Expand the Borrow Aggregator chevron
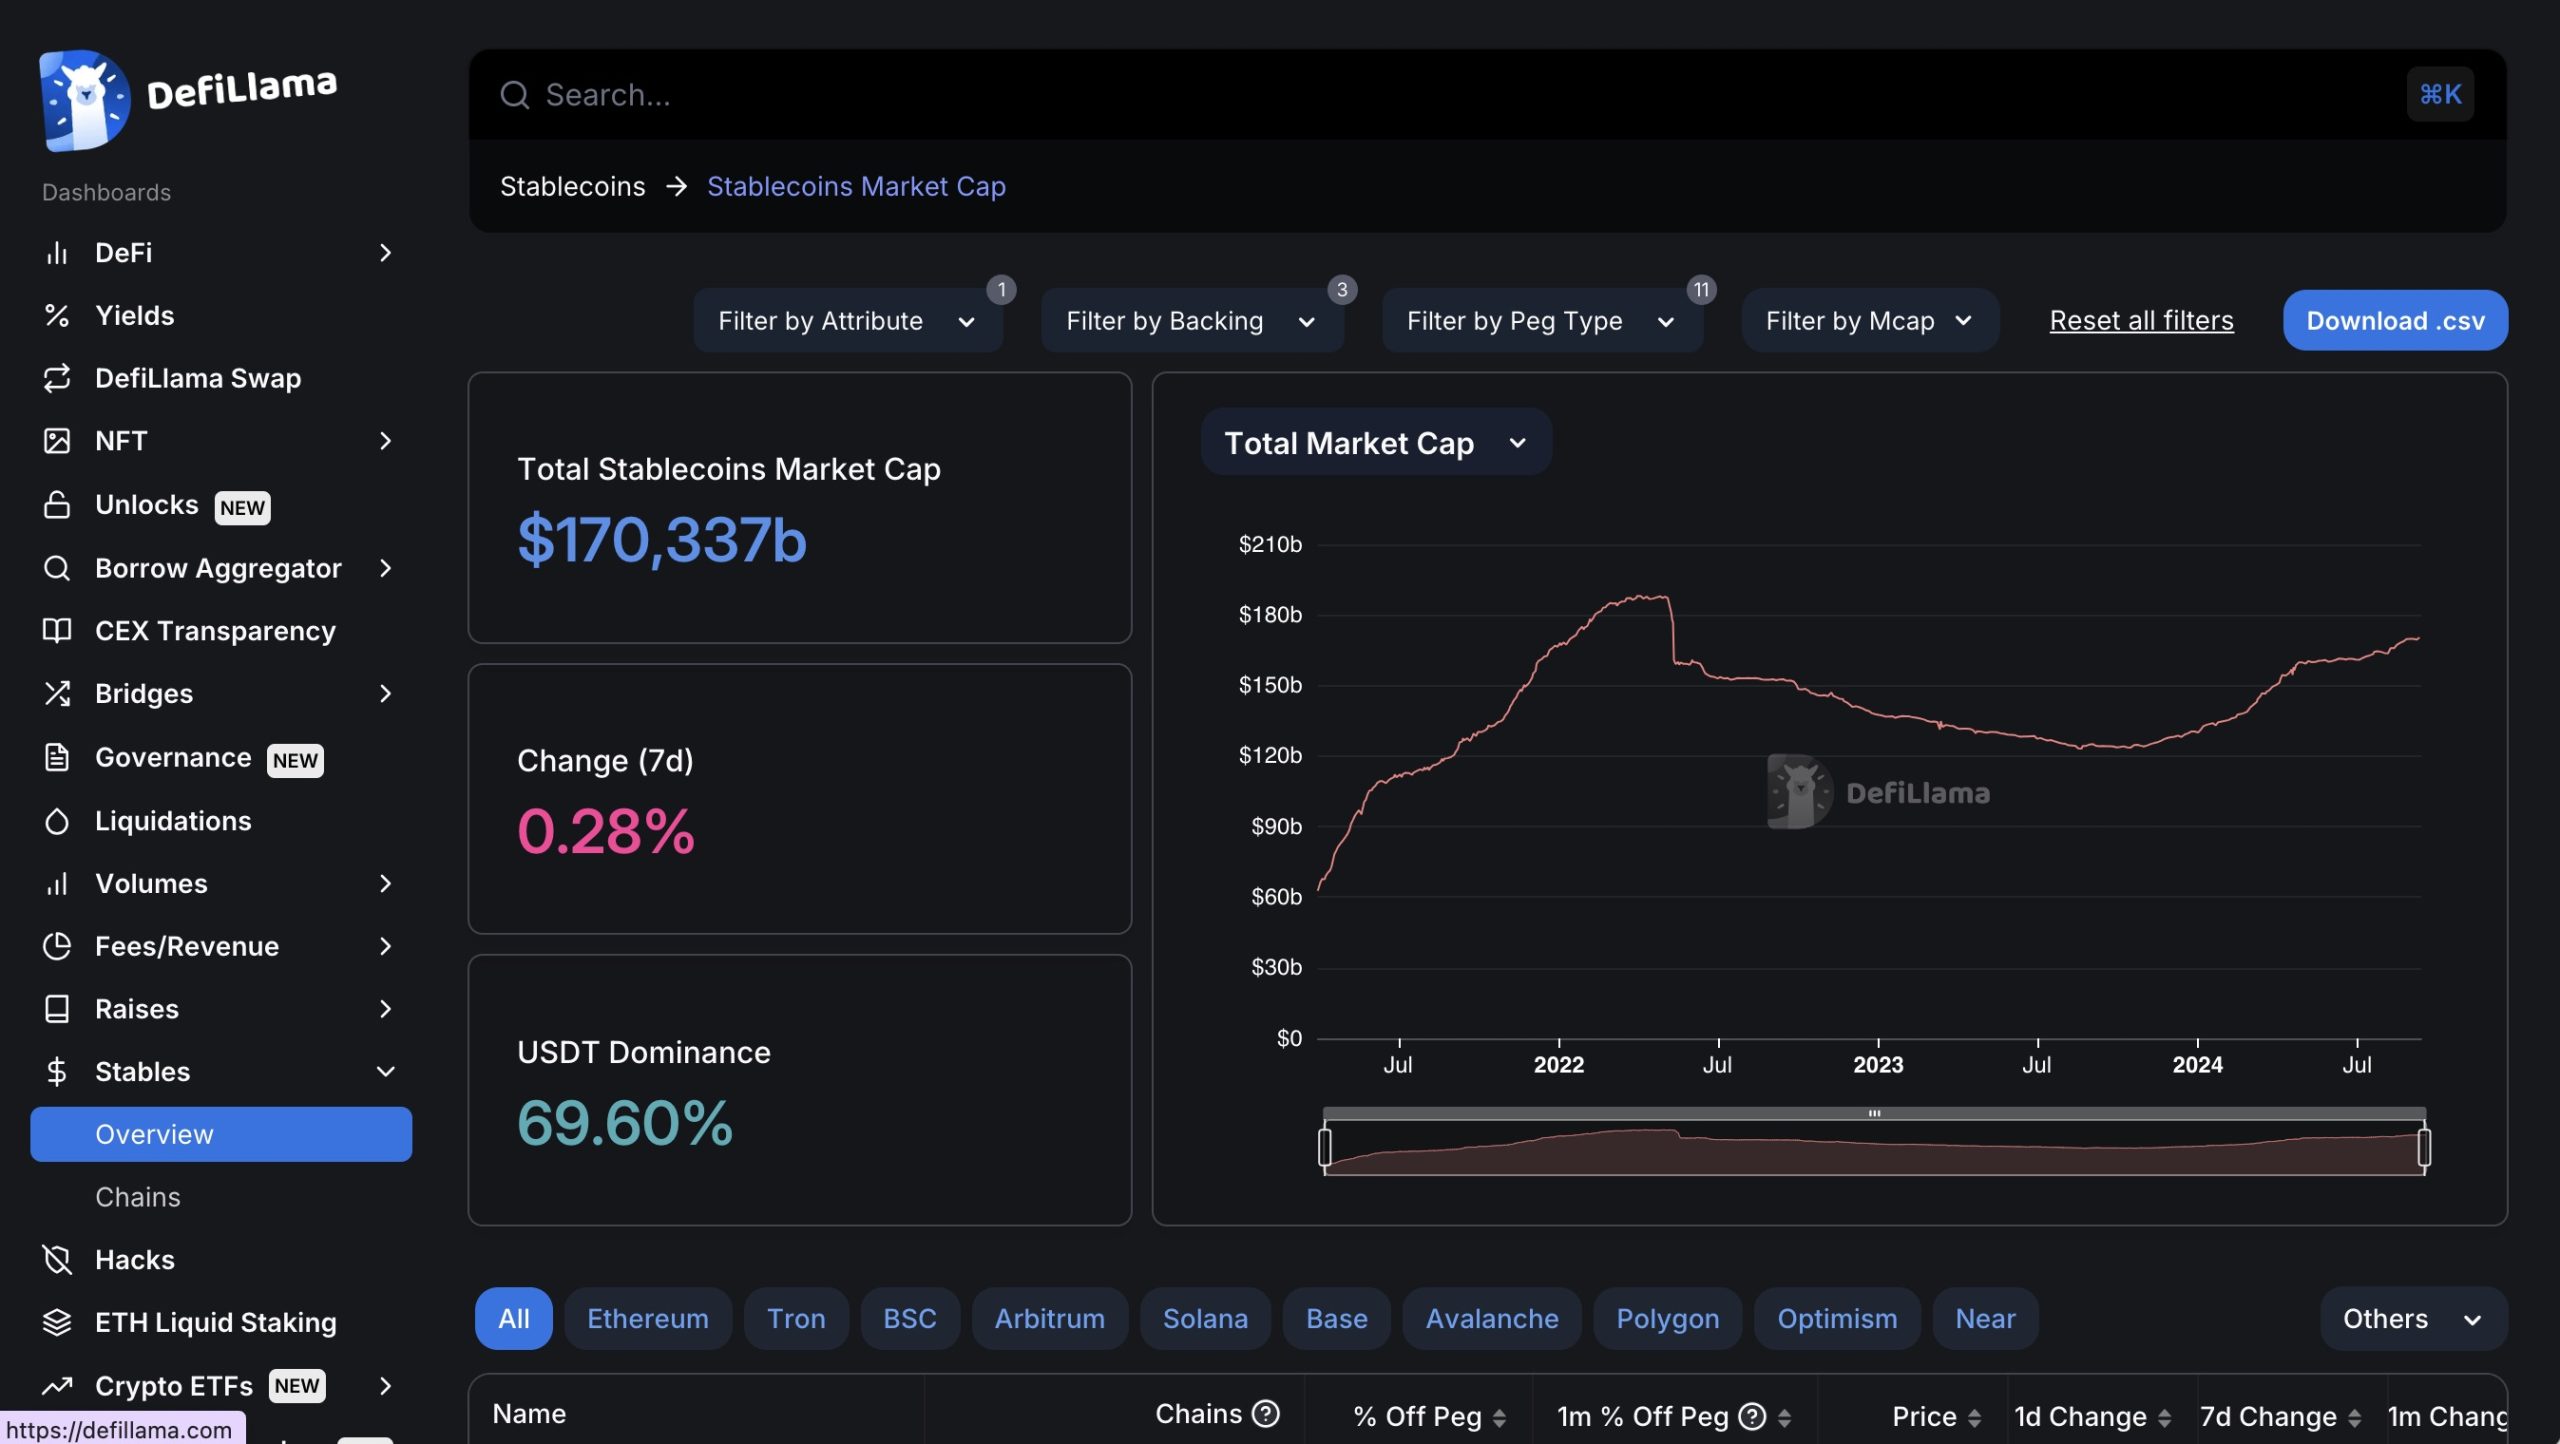 [386, 568]
